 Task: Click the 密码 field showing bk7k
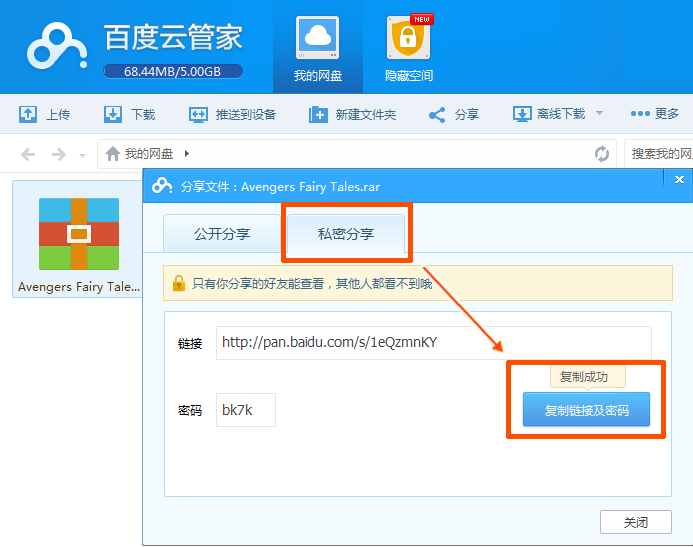(x=246, y=410)
